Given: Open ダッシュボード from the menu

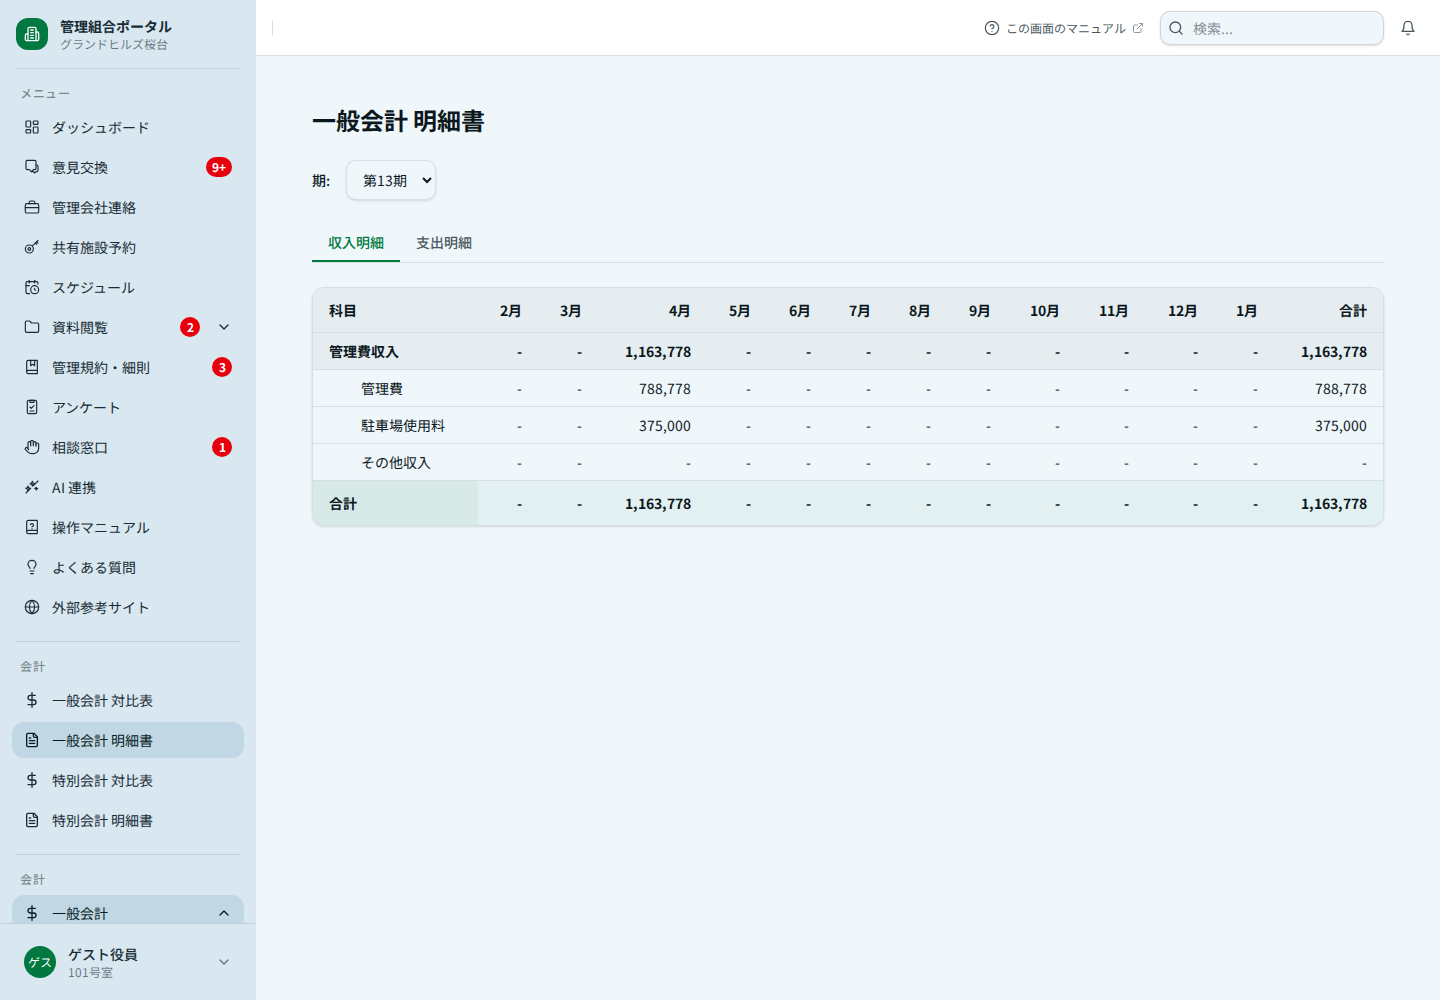Looking at the screenshot, I should 128,127.
